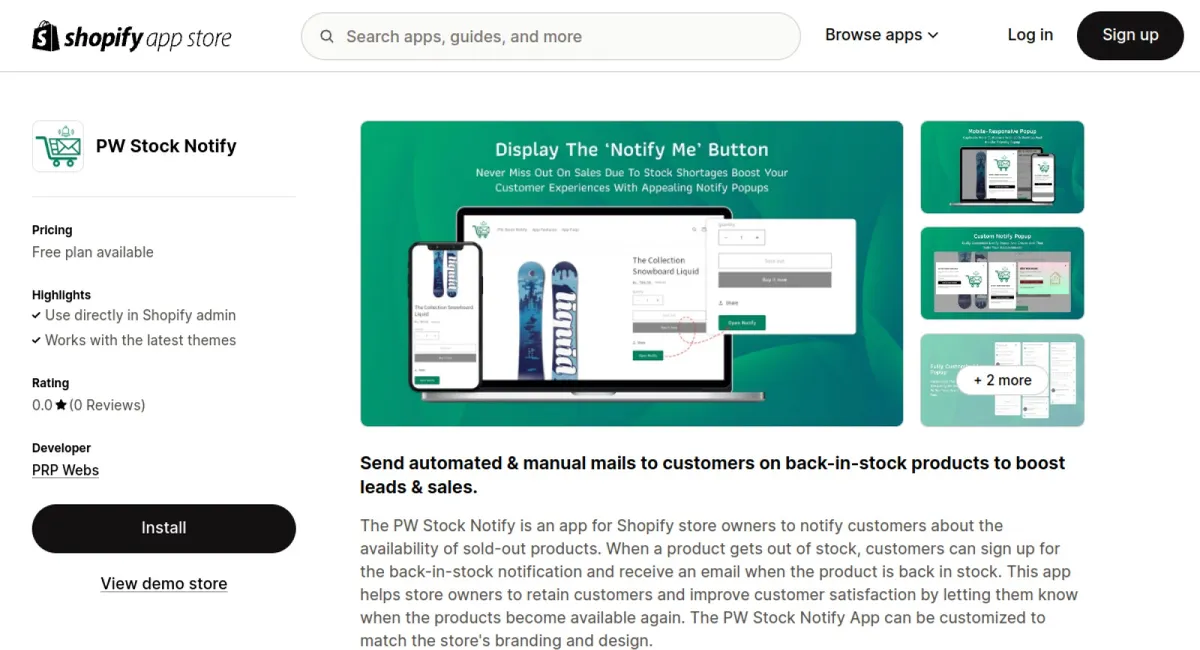Click the 'Works with the latest themes' checkmark
The height and width of the screenshot is (650, 1200).
click(x=37, y=340)
